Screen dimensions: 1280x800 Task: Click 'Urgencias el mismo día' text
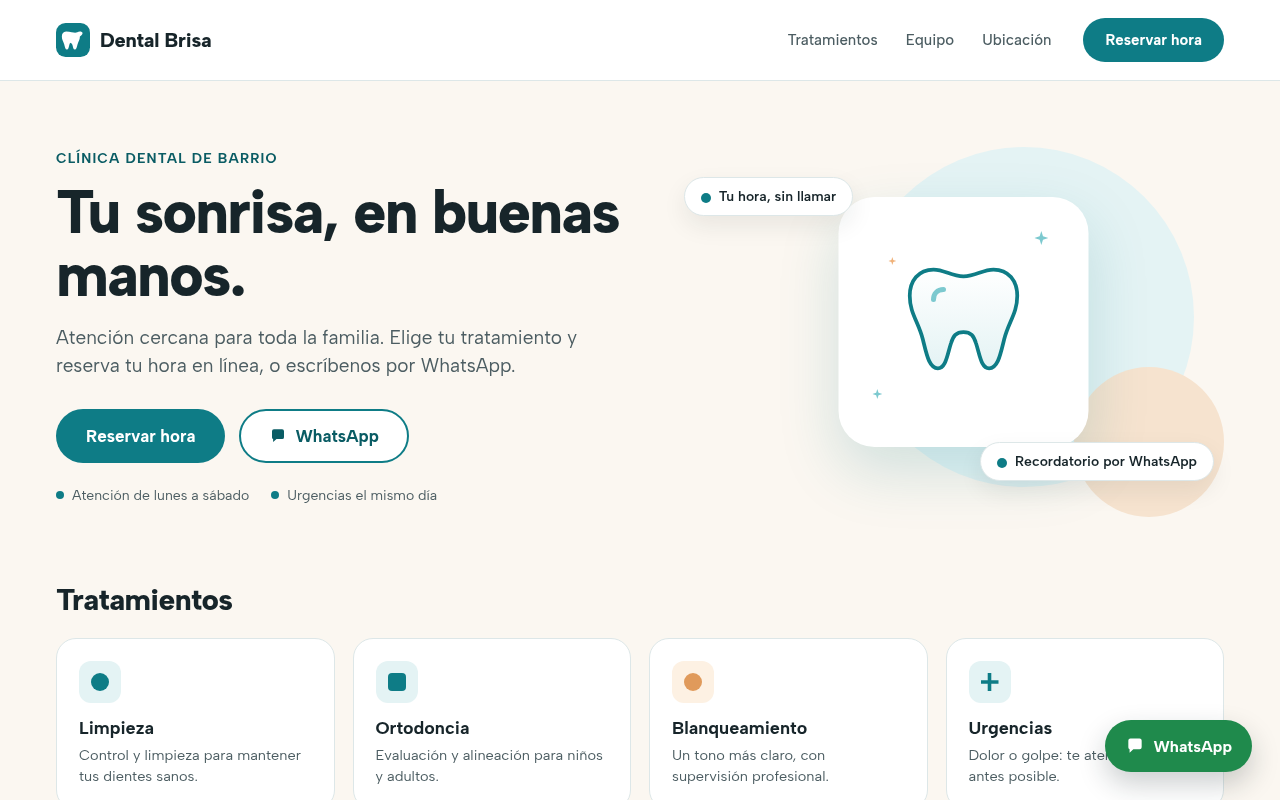click(362, 495)
